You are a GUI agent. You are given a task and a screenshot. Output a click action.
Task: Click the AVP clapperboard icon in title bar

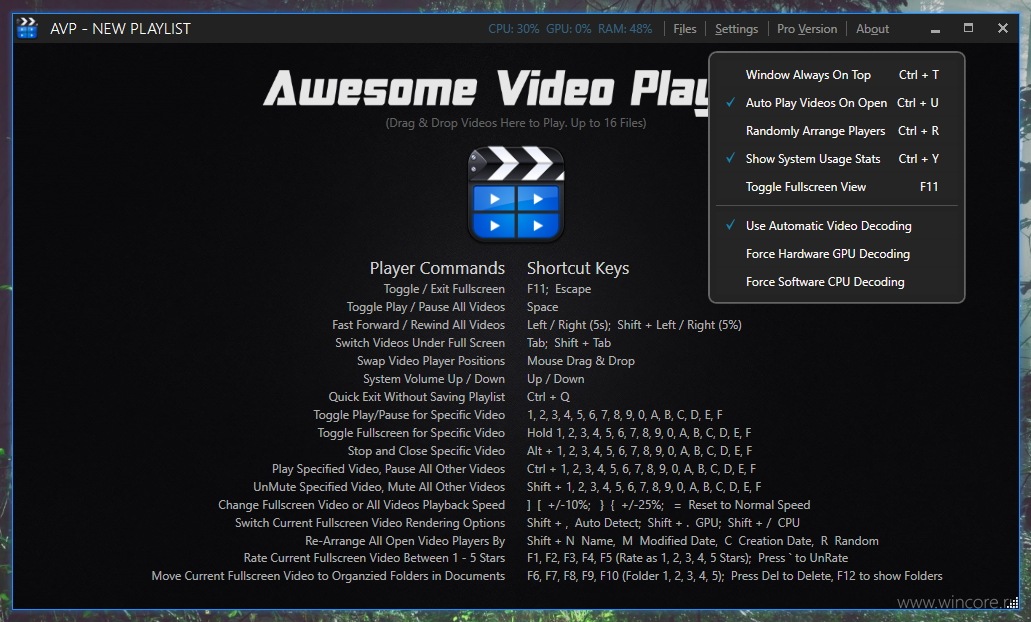[27, 28]
